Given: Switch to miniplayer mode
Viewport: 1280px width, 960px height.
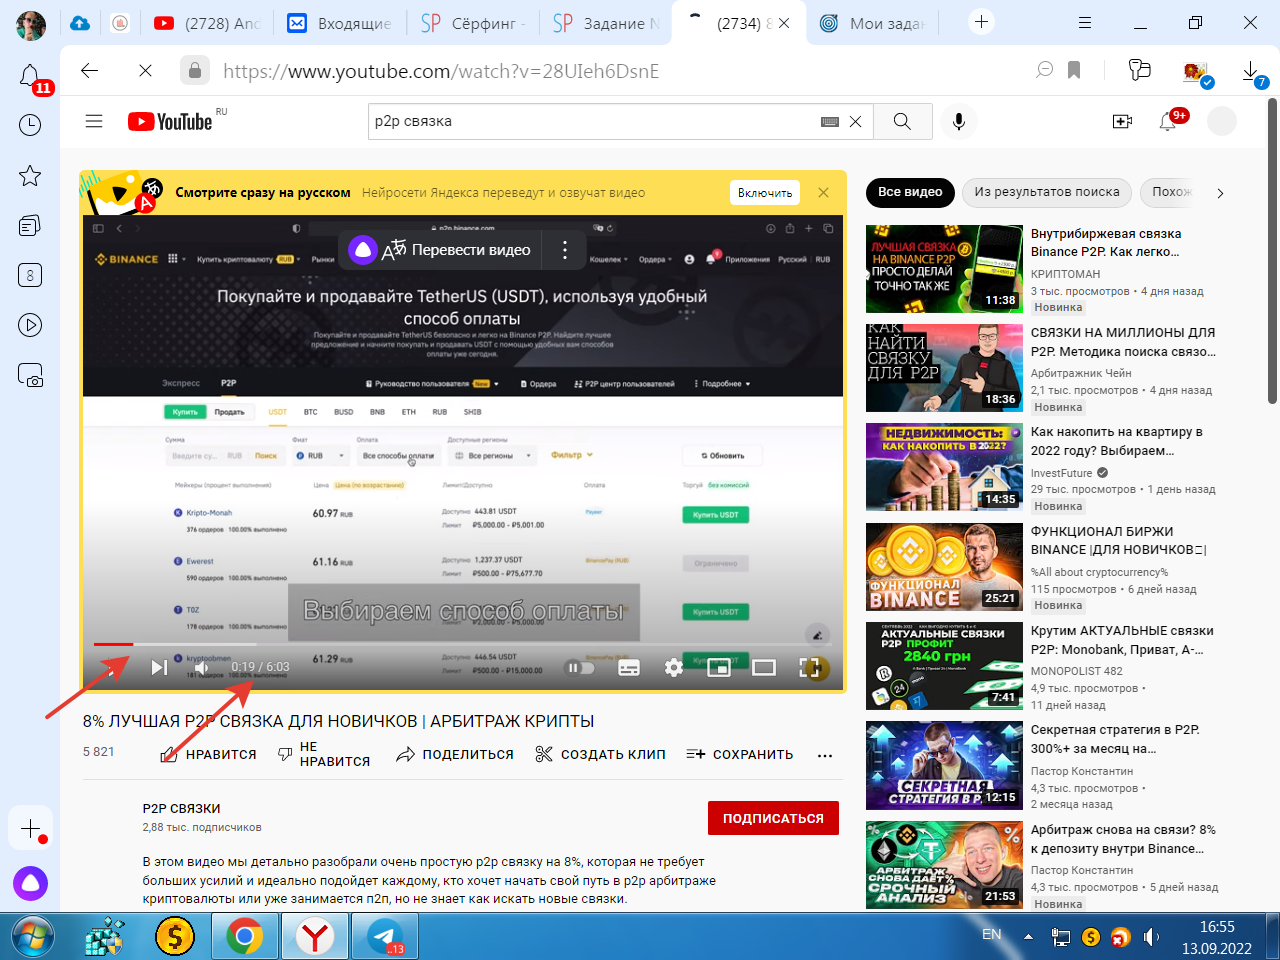Looking at the screenshot, I should (x=719, y=667).
